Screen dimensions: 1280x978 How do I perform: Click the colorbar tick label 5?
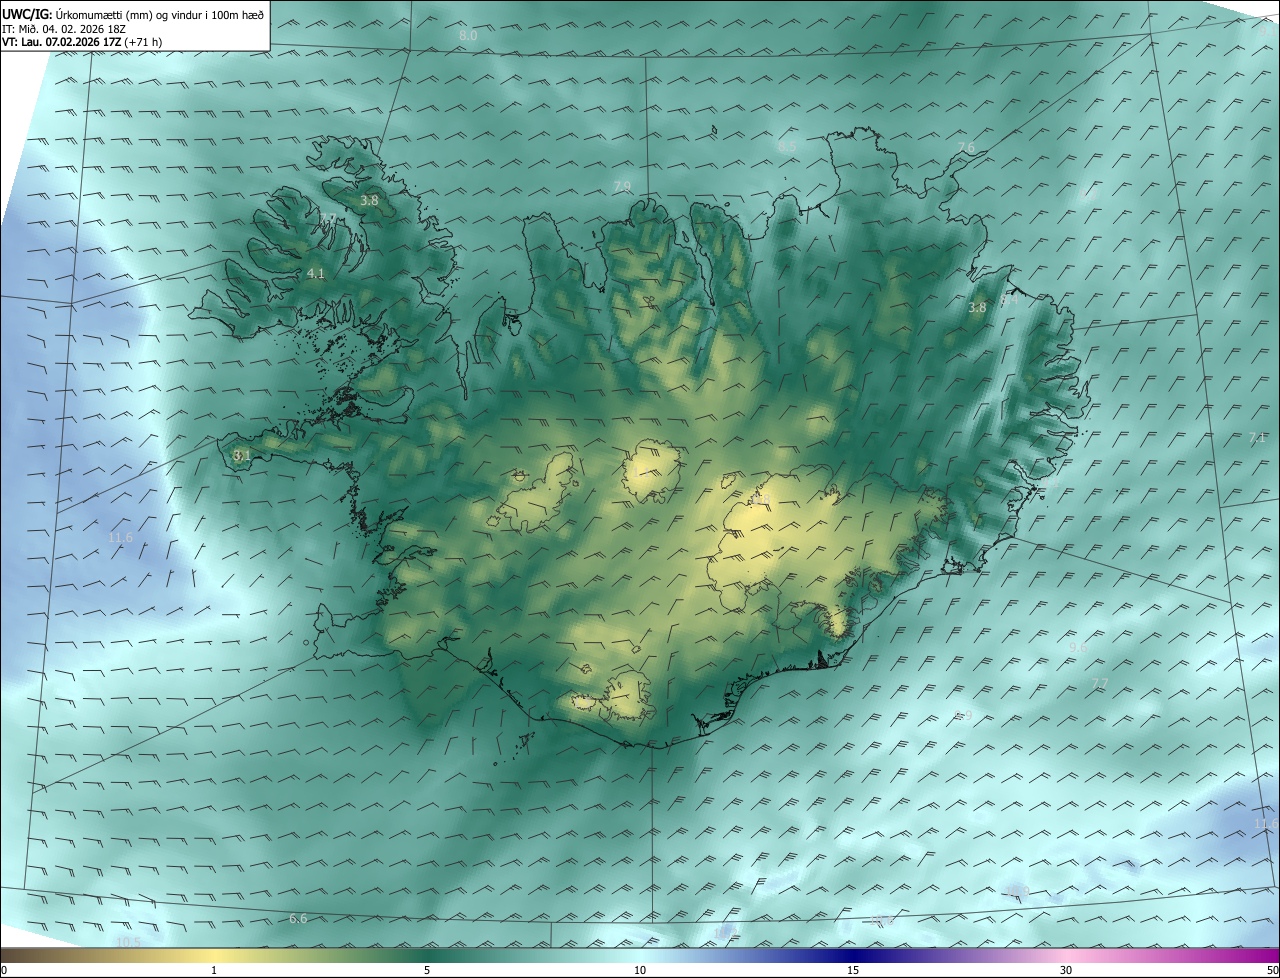427,970
